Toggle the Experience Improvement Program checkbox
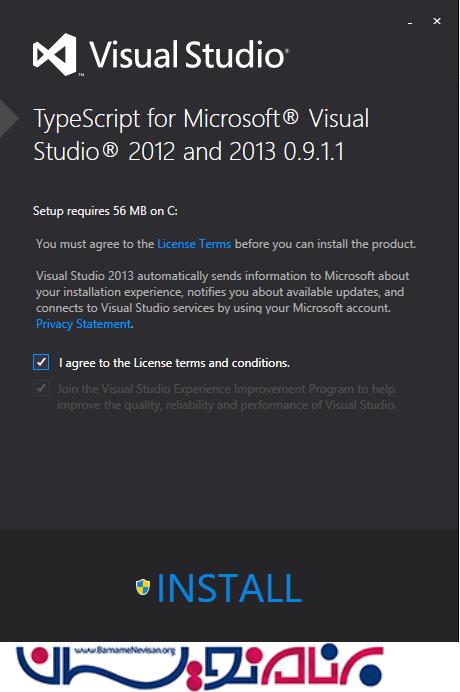The height and width of the screenshot is (692, 460). click(x=41, y=388)
